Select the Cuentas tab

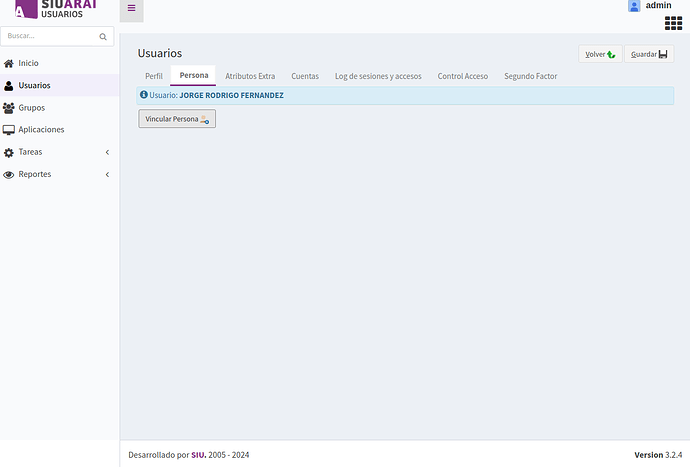(305, 76)
